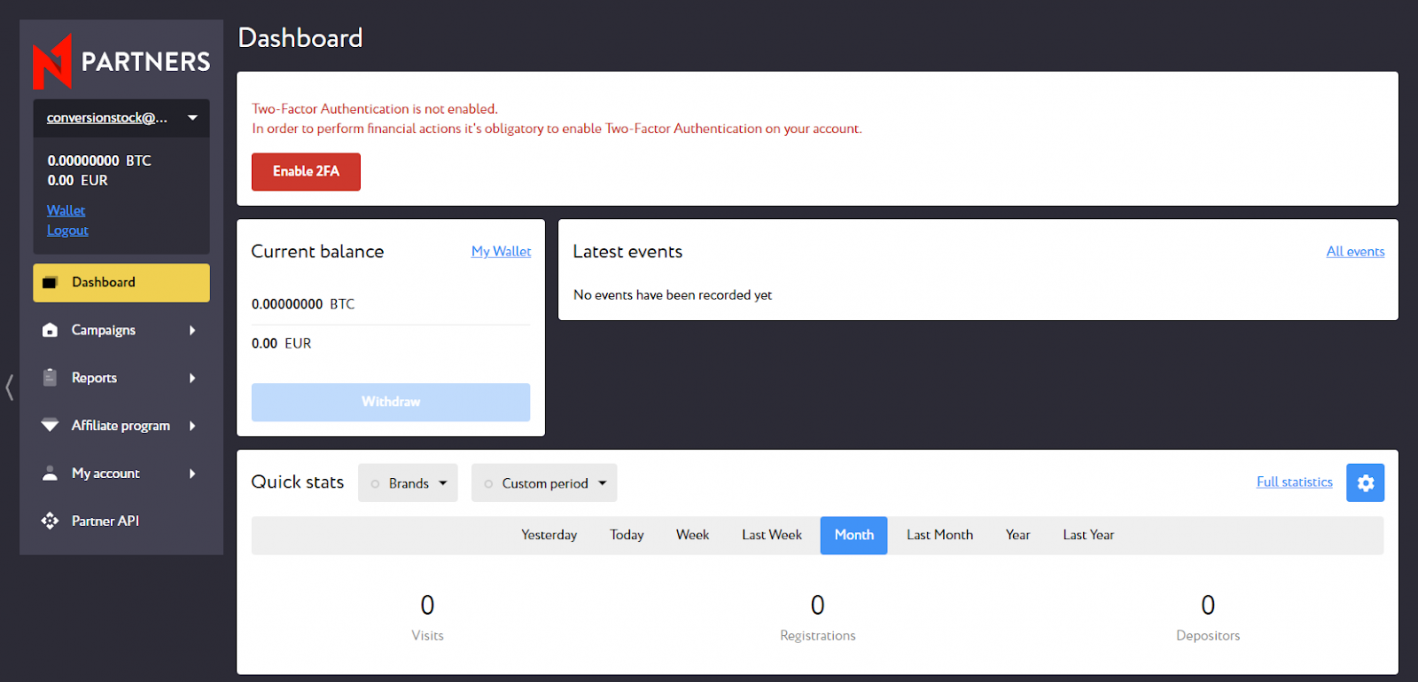Open the Full statistics link
This screenshot has width=1418, height=682.
(1294, 482)
